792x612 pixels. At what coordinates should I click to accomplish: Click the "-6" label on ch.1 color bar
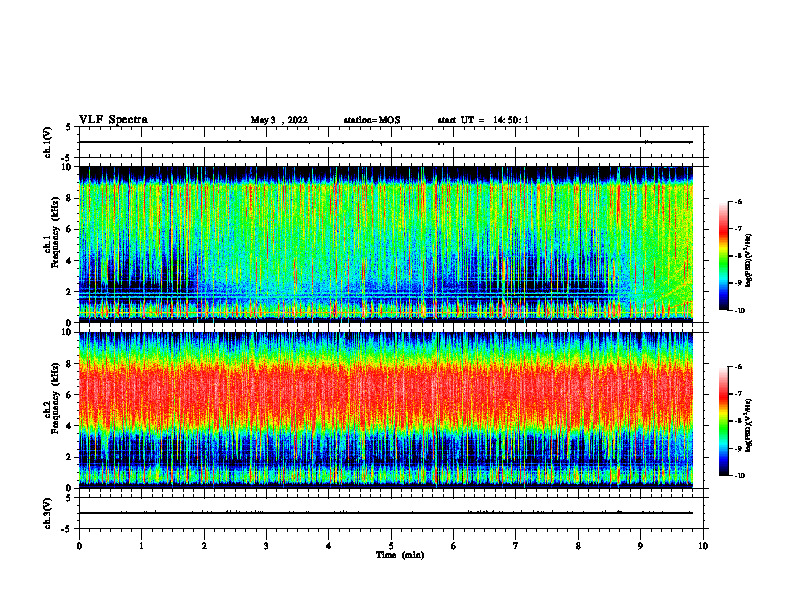point(738,201)
